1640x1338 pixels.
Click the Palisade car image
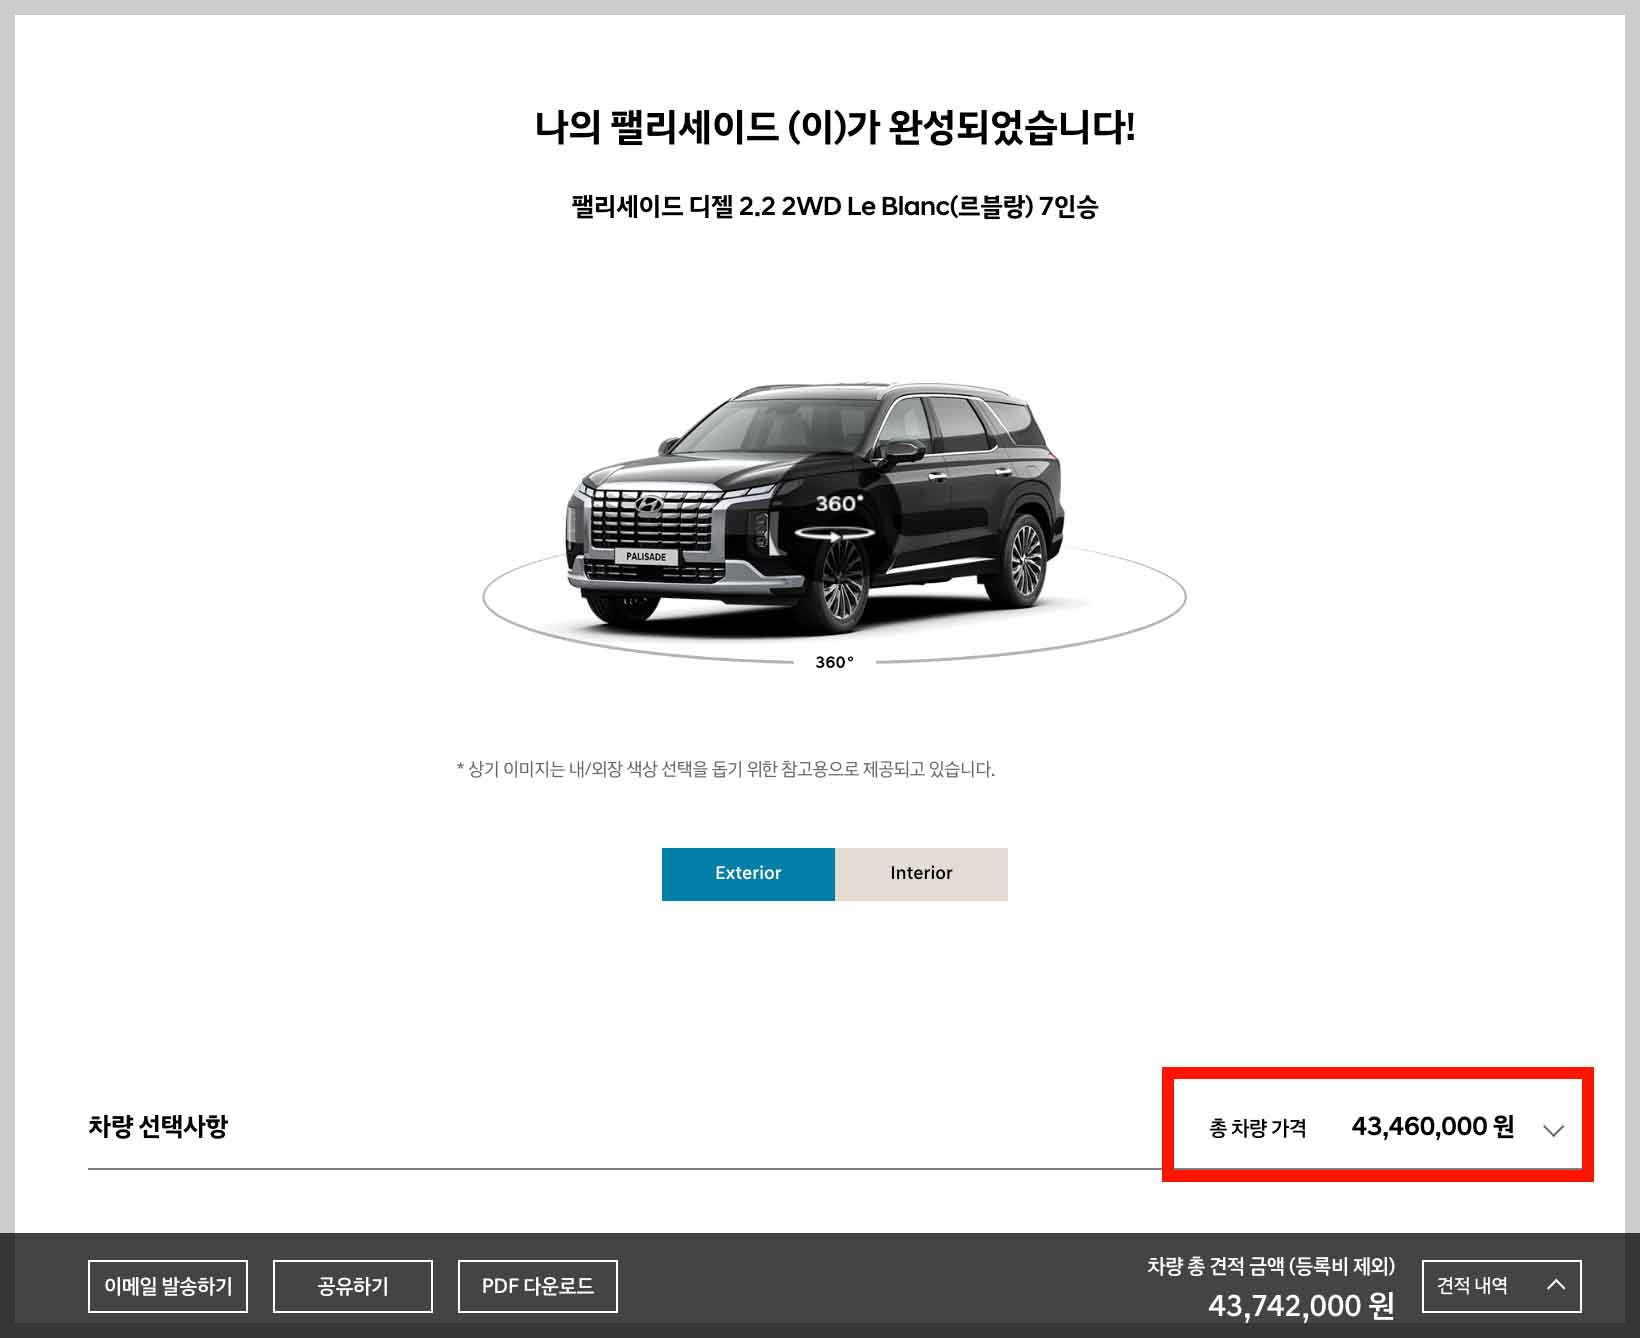[x=816, y=506]
